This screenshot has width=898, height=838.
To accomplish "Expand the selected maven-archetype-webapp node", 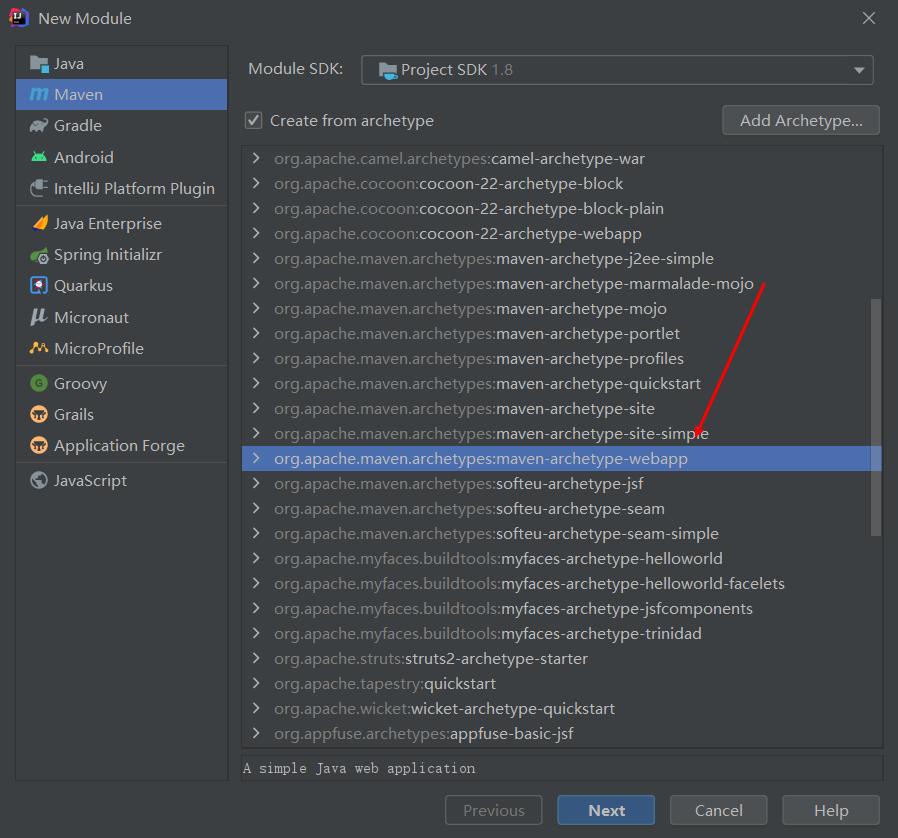I will (x=256, y=458).
